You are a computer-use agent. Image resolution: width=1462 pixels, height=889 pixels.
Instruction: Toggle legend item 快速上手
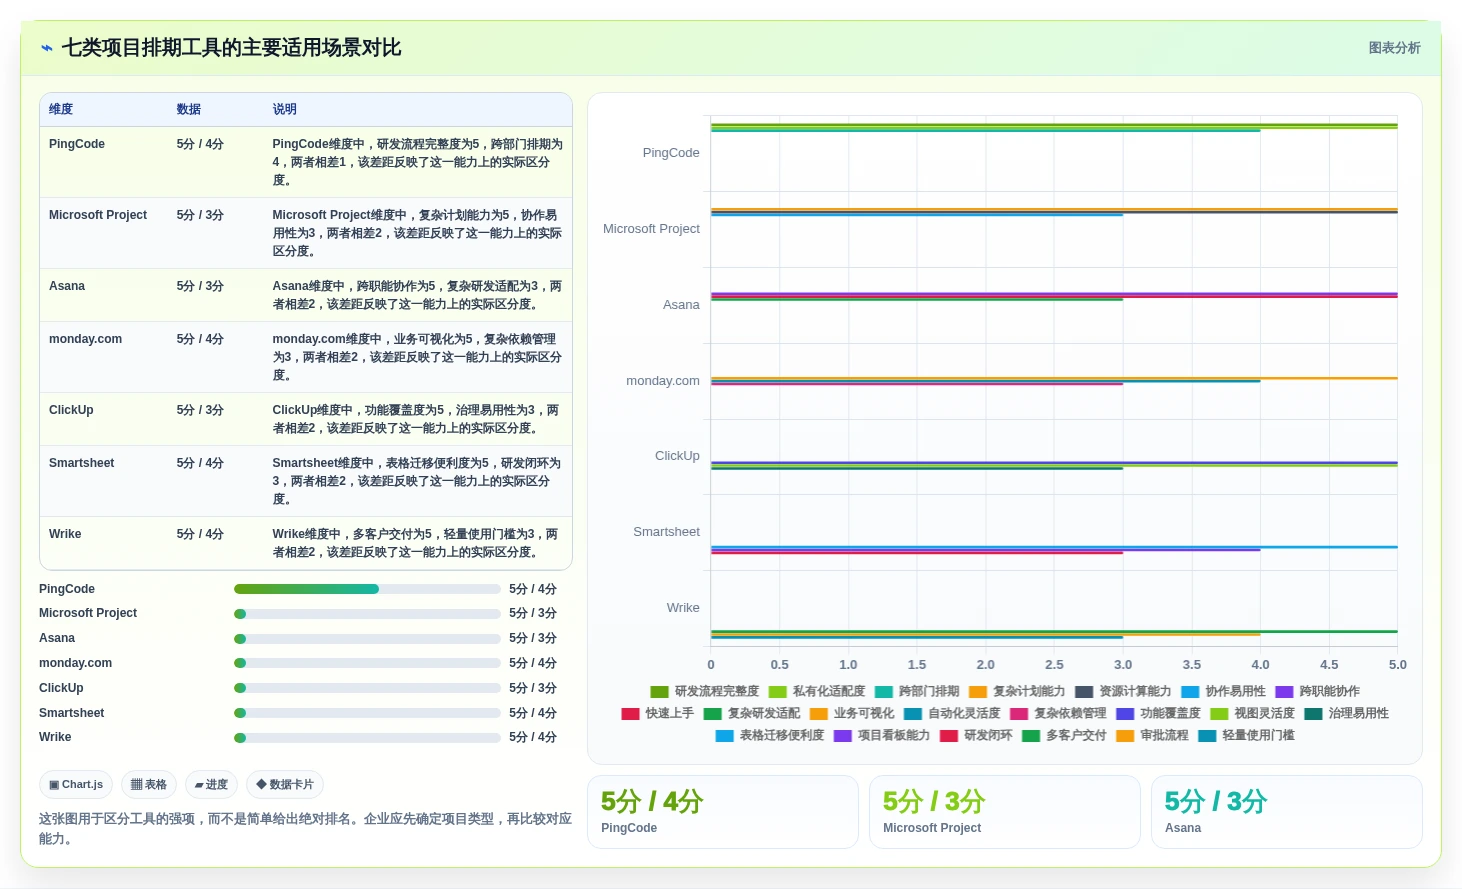point(657,714)
